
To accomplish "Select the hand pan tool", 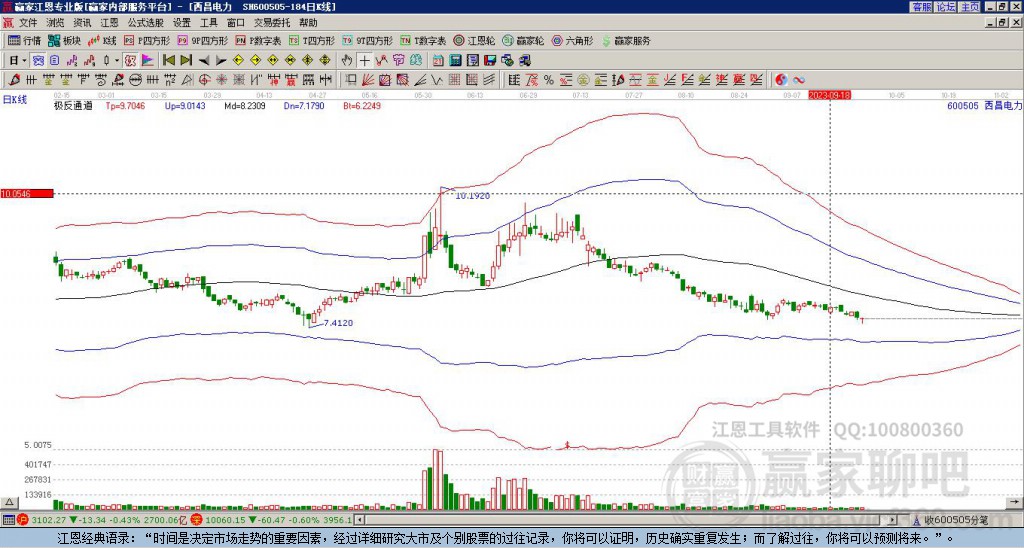I will tap(347, 61).
